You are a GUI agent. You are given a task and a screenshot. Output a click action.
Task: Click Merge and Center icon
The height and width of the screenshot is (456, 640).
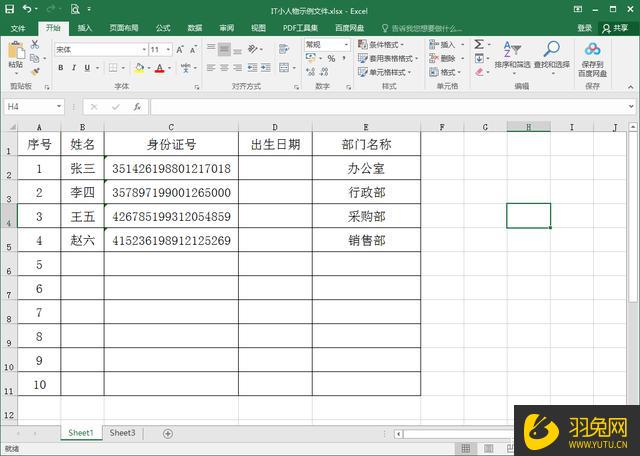[x=284, y=68]
